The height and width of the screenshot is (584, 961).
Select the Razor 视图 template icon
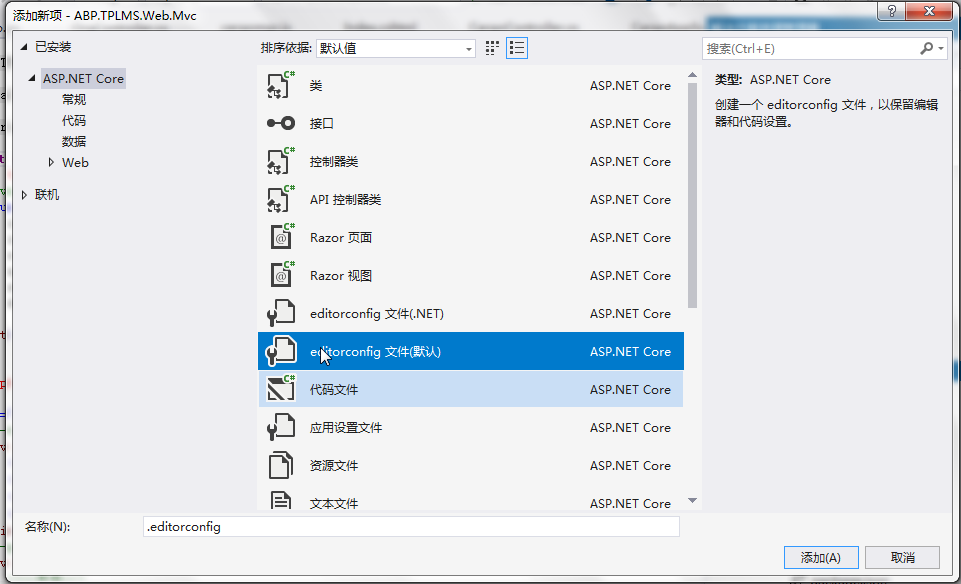[x=281, y=275]
